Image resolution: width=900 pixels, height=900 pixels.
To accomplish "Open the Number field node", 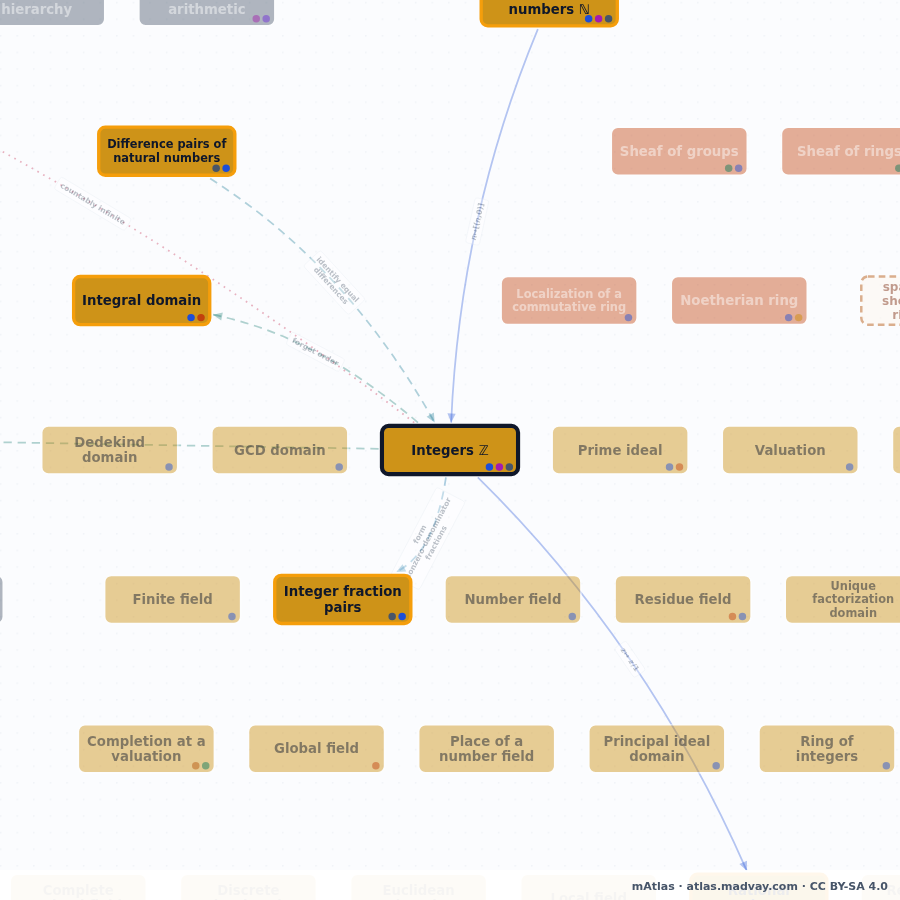I will [513, 599].
